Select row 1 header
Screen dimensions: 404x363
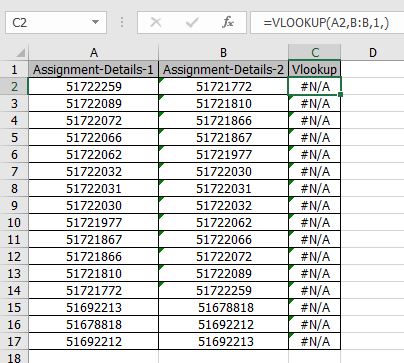(x=14, y=69)
